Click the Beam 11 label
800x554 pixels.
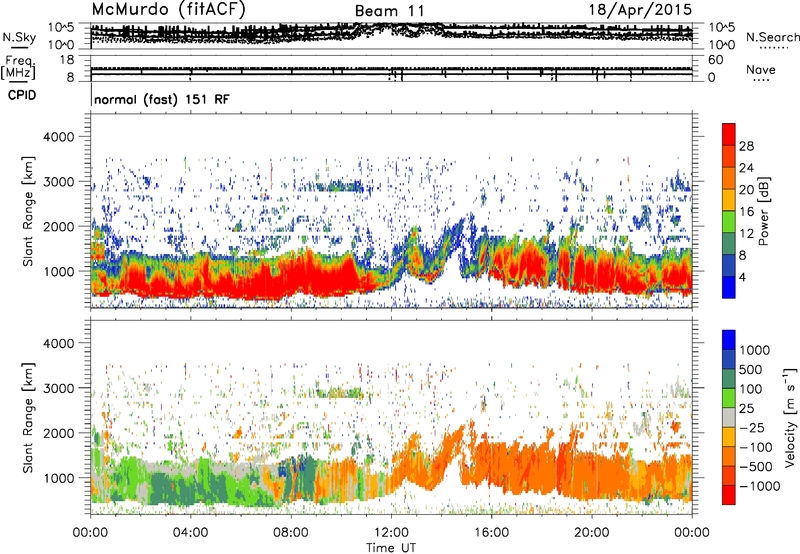pyautogui.click(x=389, y=11)
